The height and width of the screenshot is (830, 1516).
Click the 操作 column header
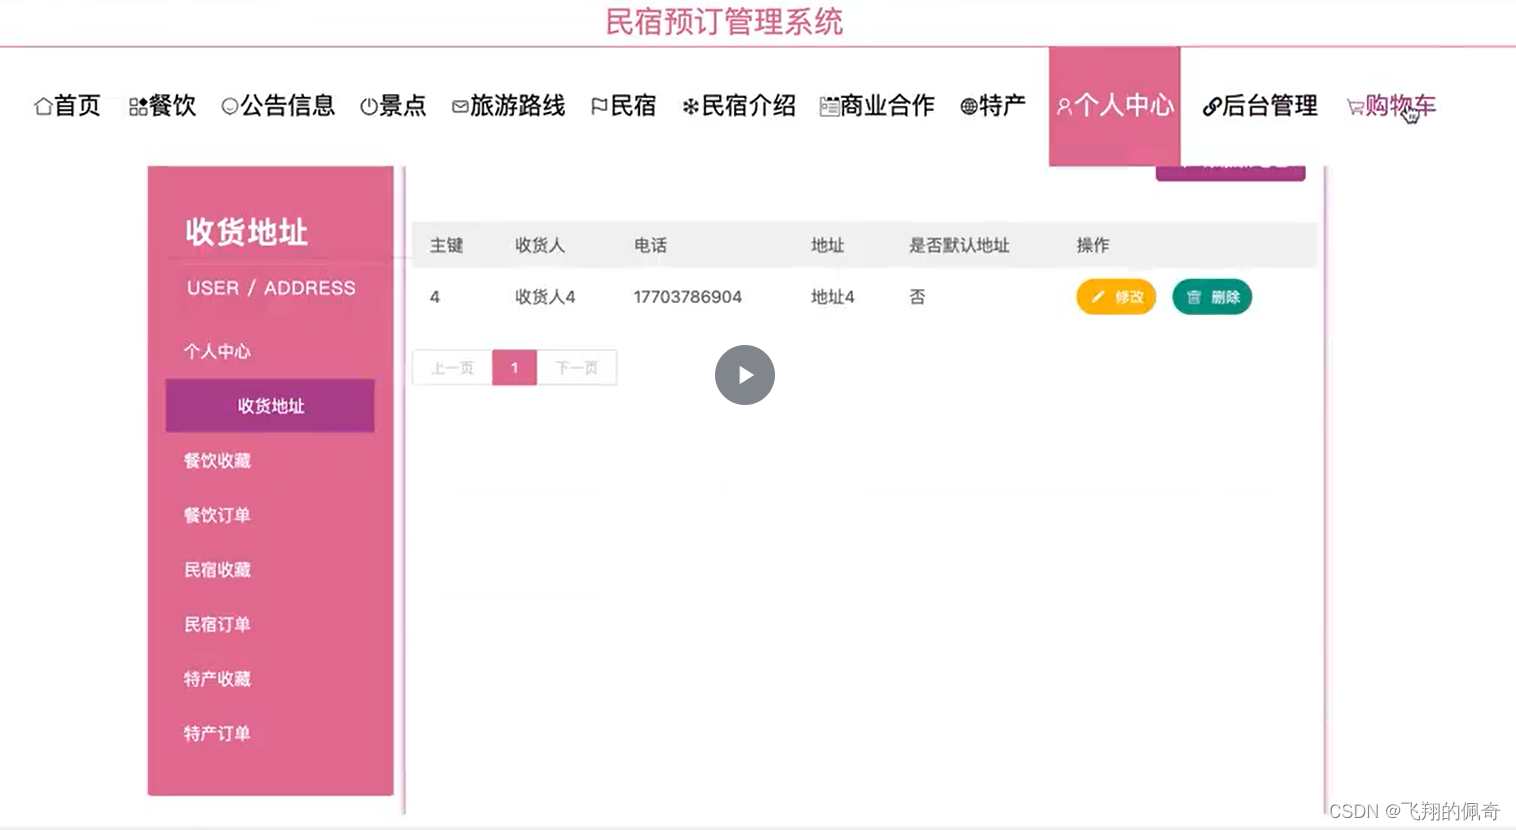tap(1093, 245)
